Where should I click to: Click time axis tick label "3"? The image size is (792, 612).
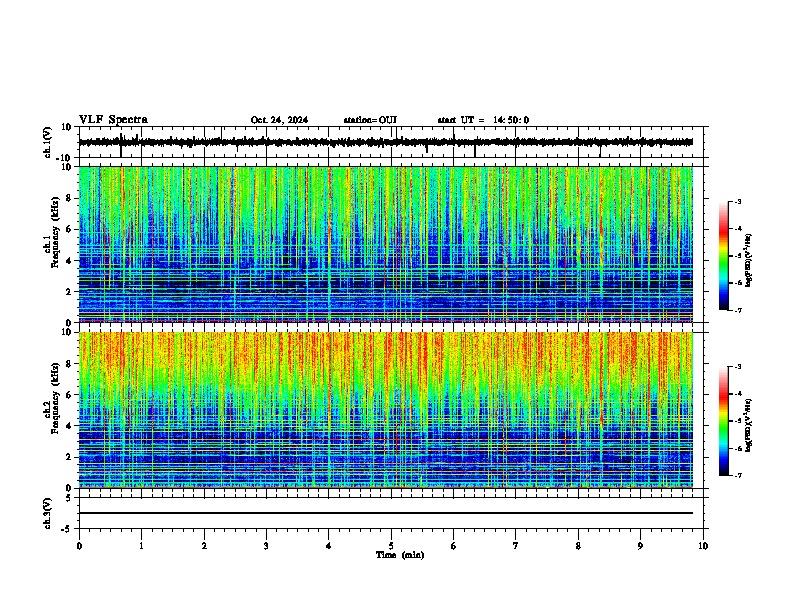[266, 546]
